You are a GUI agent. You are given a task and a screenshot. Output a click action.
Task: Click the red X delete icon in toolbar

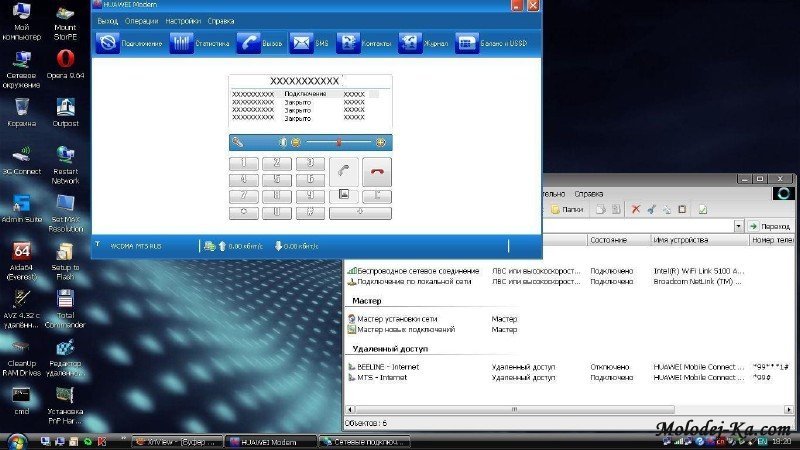[634, 209]
